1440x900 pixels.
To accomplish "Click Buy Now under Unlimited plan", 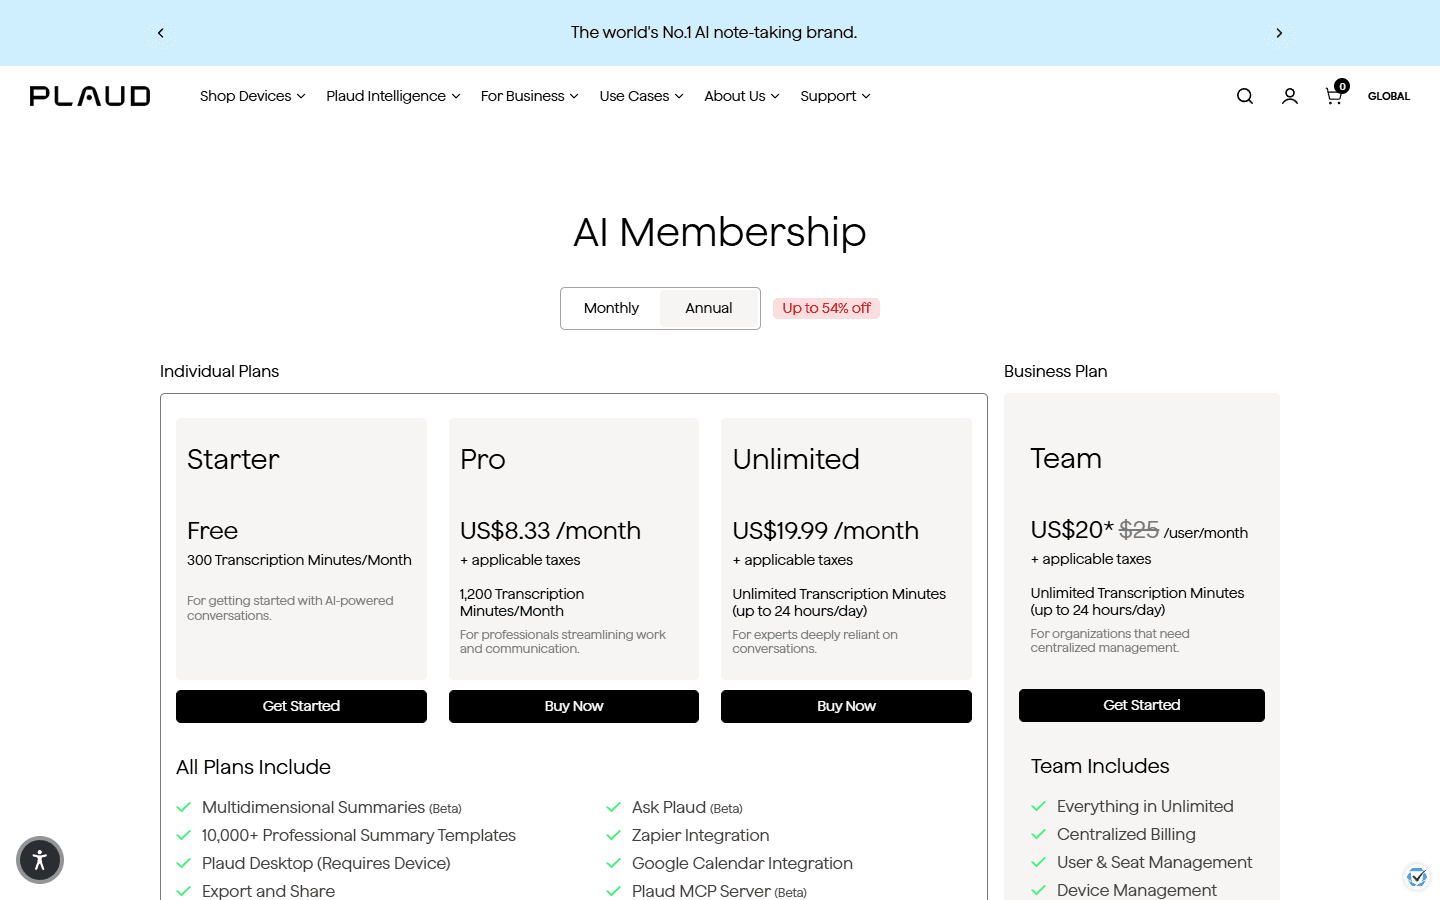I will pos(846,706).
